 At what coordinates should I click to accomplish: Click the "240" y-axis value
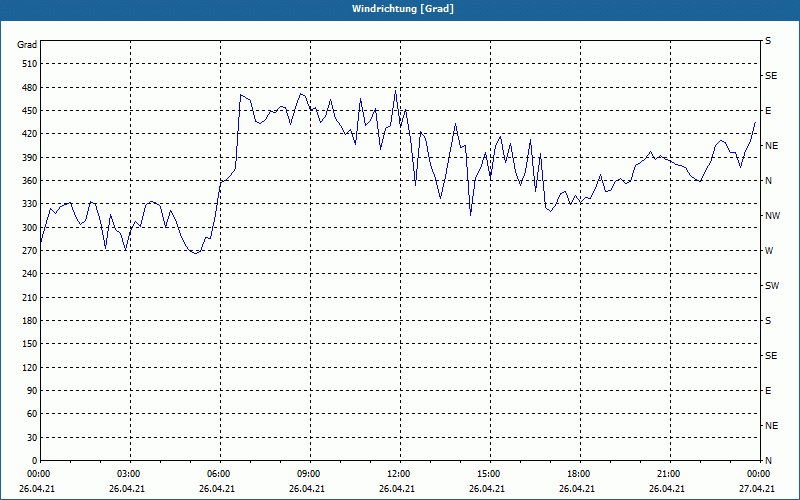click(30, 274)
